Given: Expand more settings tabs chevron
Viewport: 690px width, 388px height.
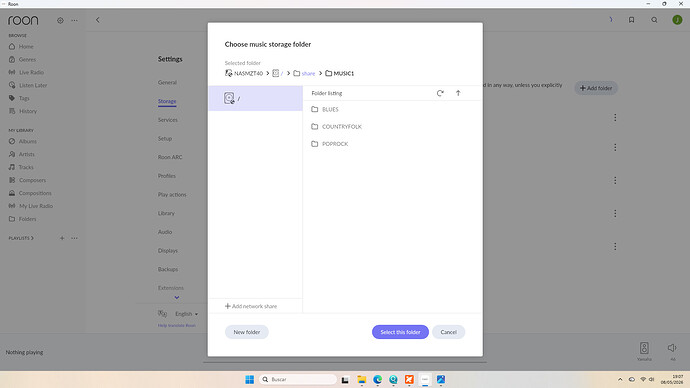Looking at the screenshot, I should (x=176, y=298).
